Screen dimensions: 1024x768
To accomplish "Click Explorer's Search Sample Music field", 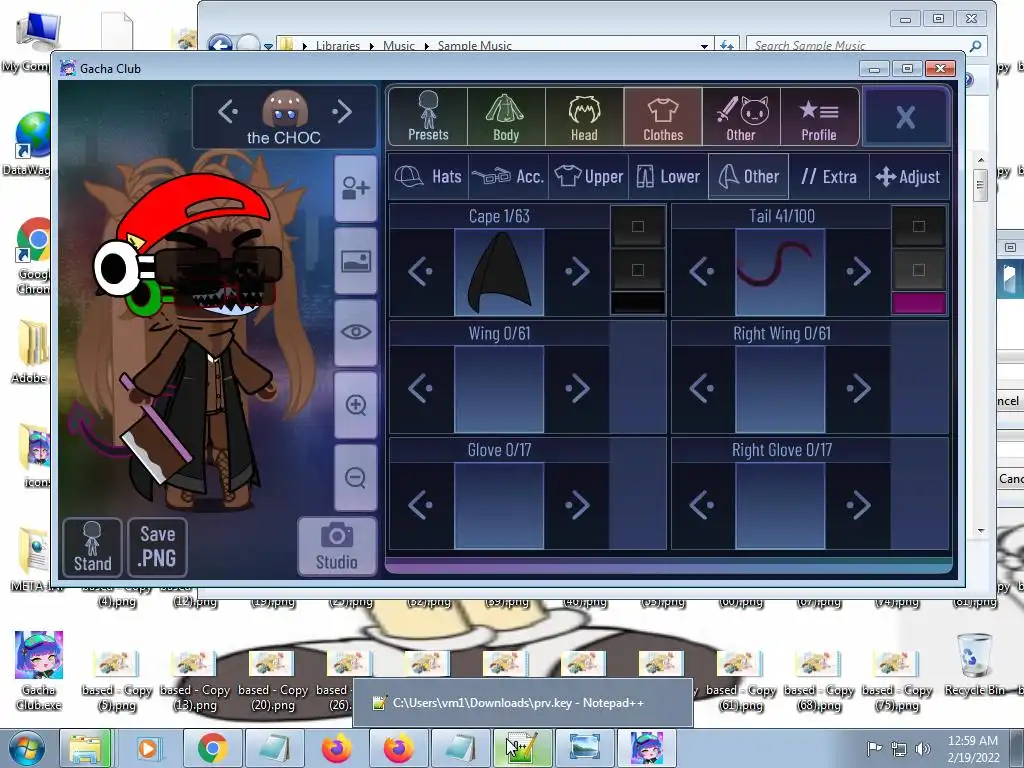I will coord(865,45).
